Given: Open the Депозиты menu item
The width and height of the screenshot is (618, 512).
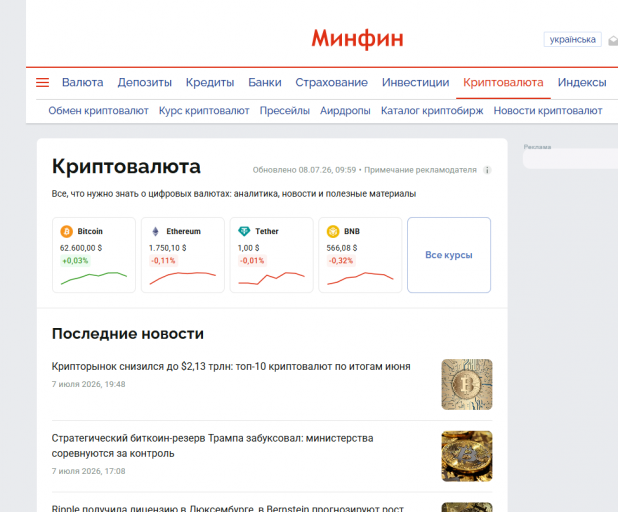Looking at the screenshot, I should click(x=145, y=82).
